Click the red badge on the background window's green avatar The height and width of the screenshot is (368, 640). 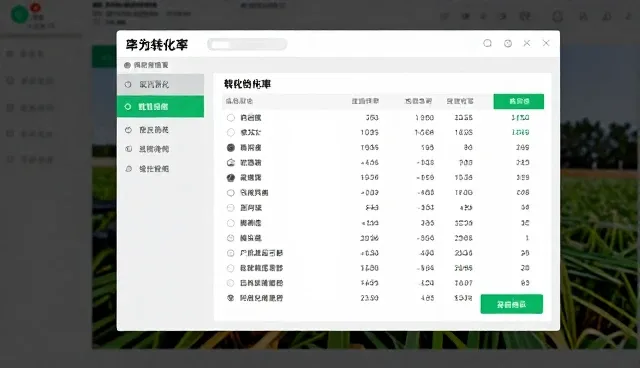36,7
